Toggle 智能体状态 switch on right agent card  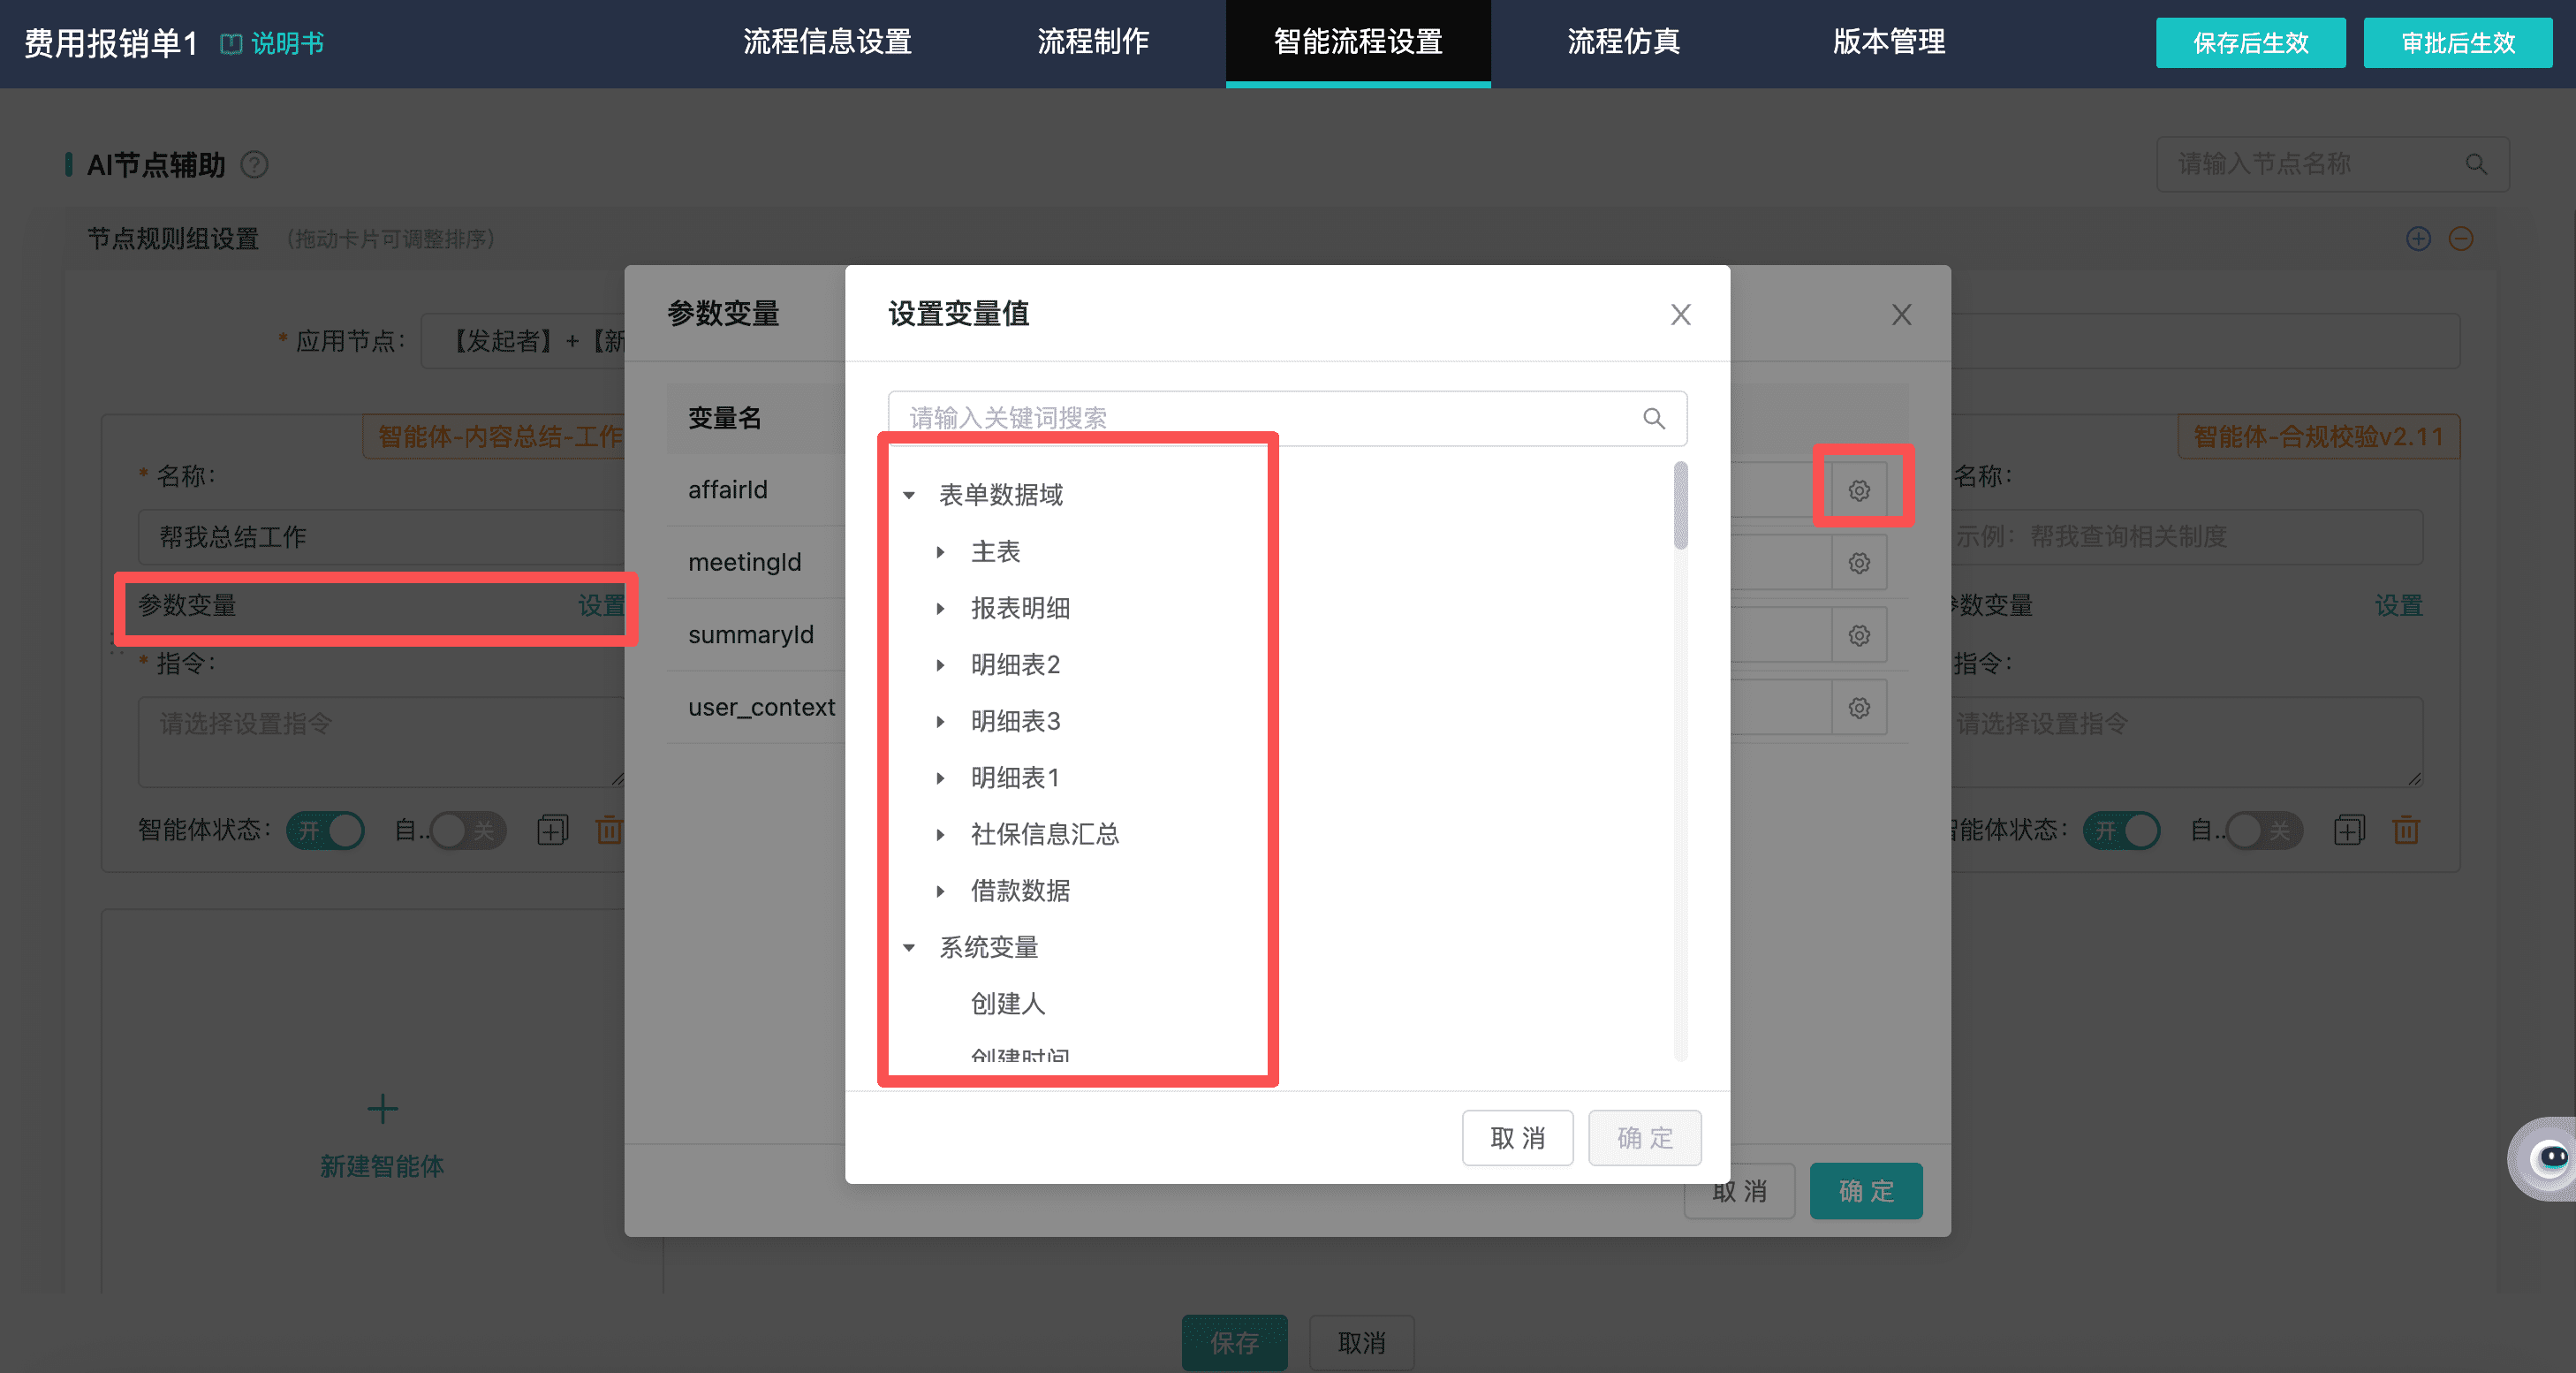(x=2122, y=830)
